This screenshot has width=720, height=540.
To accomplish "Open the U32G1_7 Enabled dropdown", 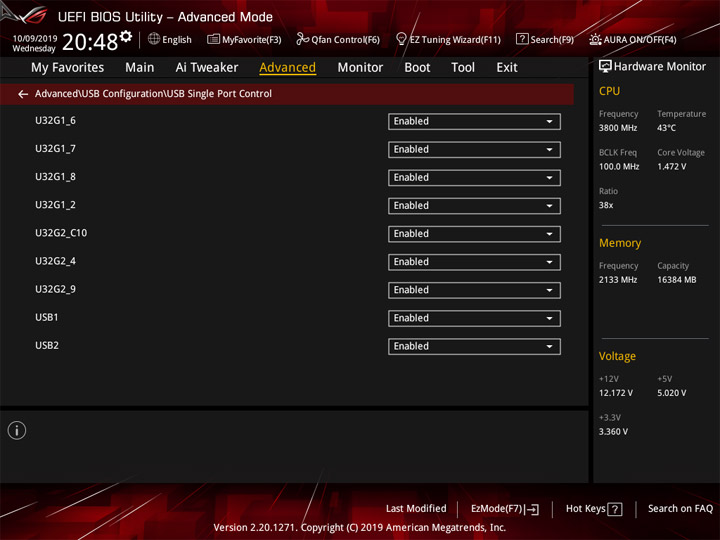I will click(x=474, y=150).
